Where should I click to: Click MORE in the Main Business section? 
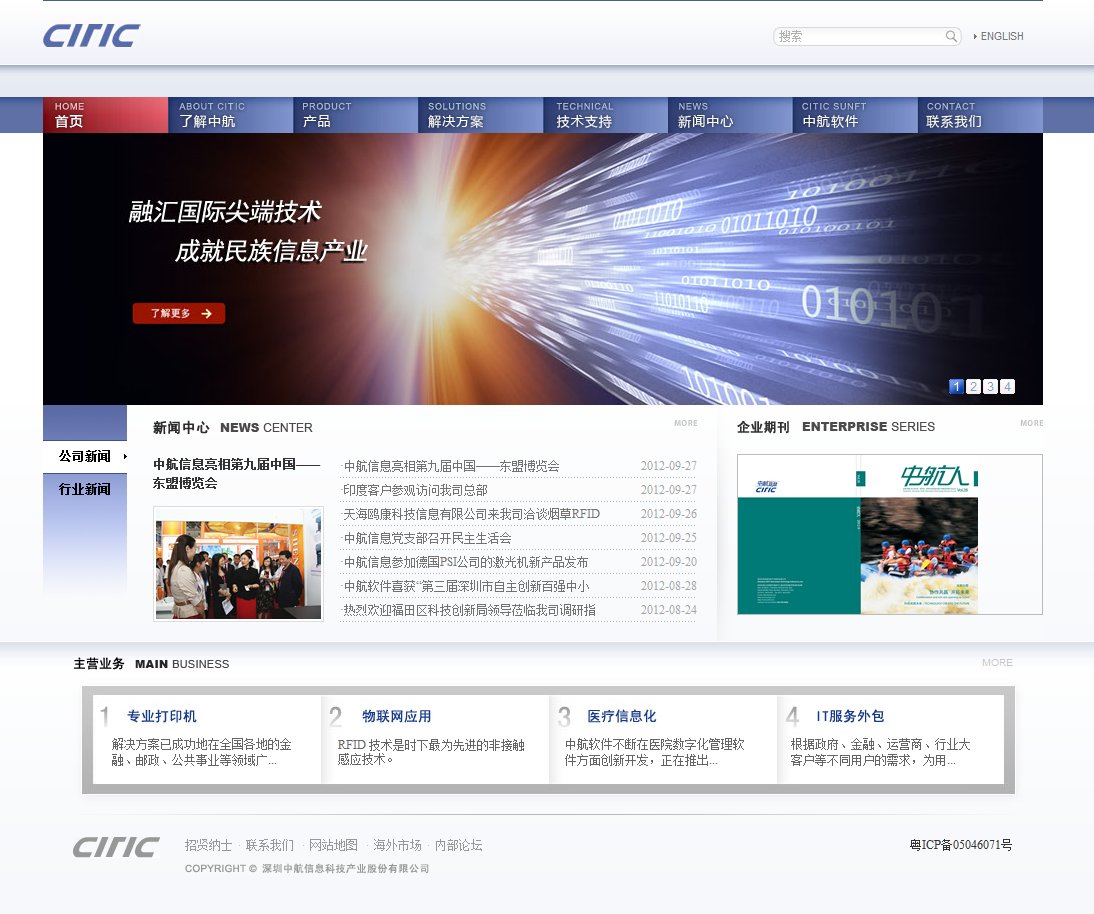click(997, 663)
